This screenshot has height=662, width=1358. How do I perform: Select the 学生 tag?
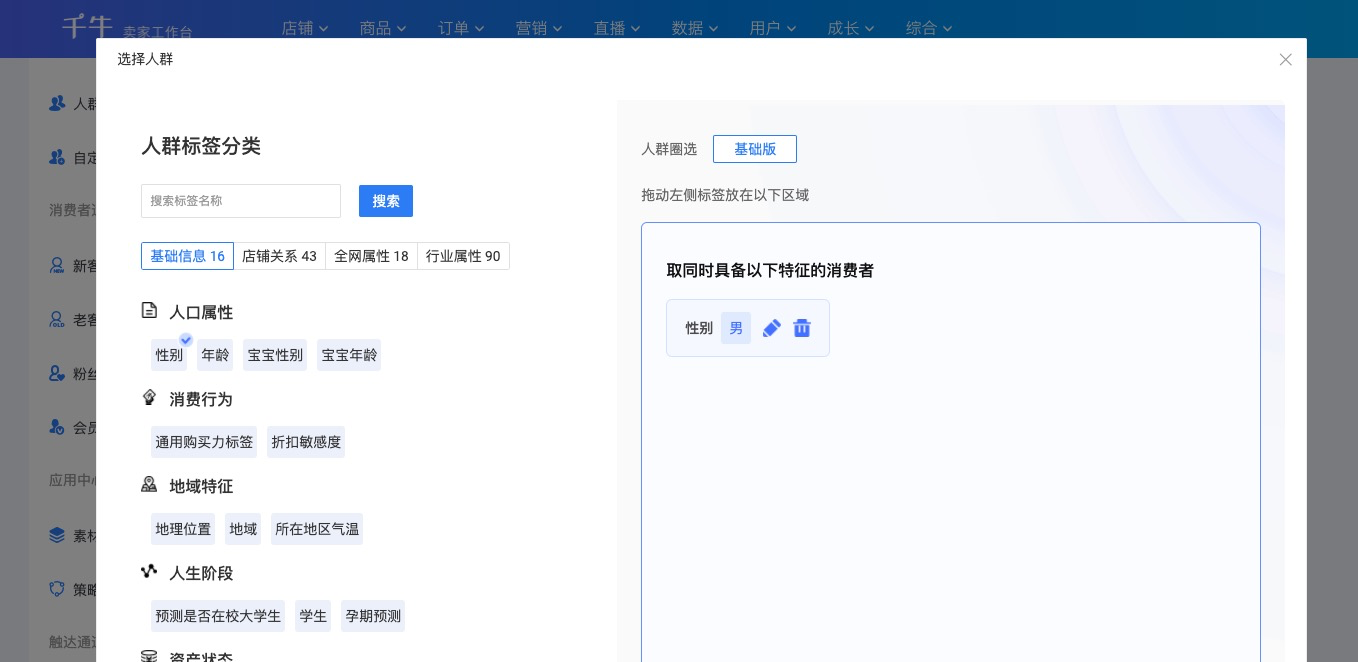pos(313,616)
